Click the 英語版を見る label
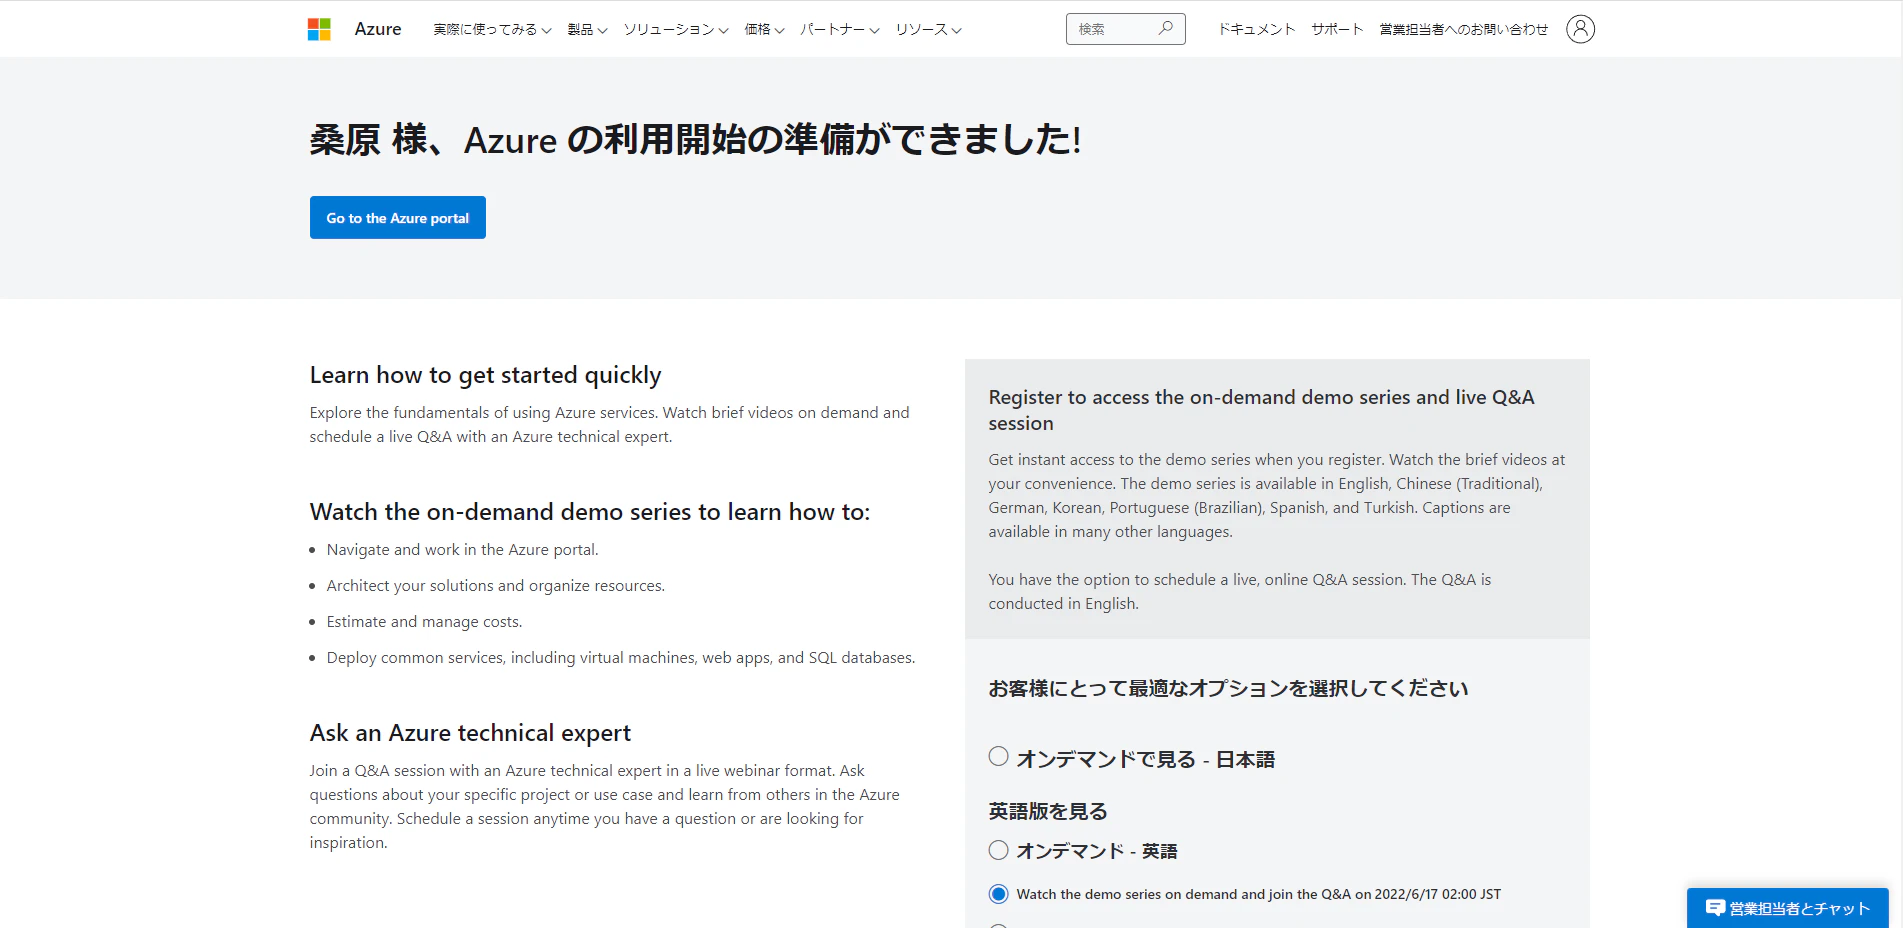The height and width of the screenshot is (928, 1903). coord(1048,811)
